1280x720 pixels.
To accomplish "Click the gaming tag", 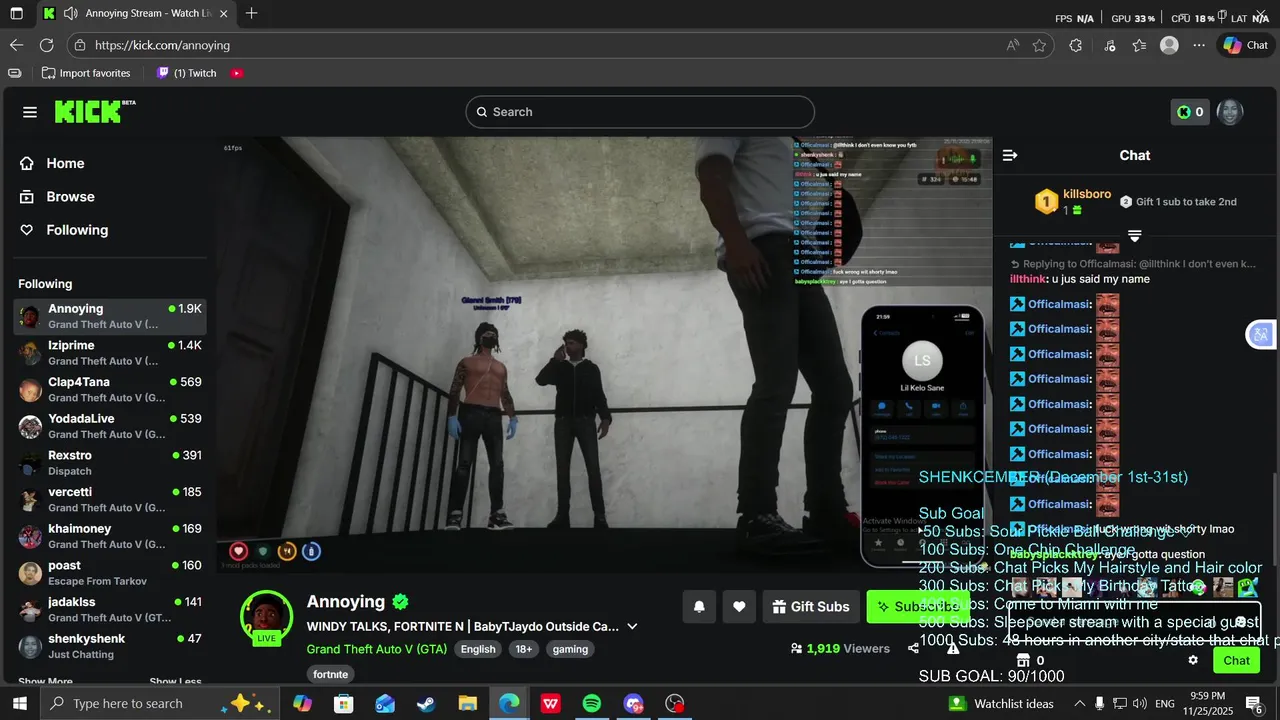I will click(570, 649).
